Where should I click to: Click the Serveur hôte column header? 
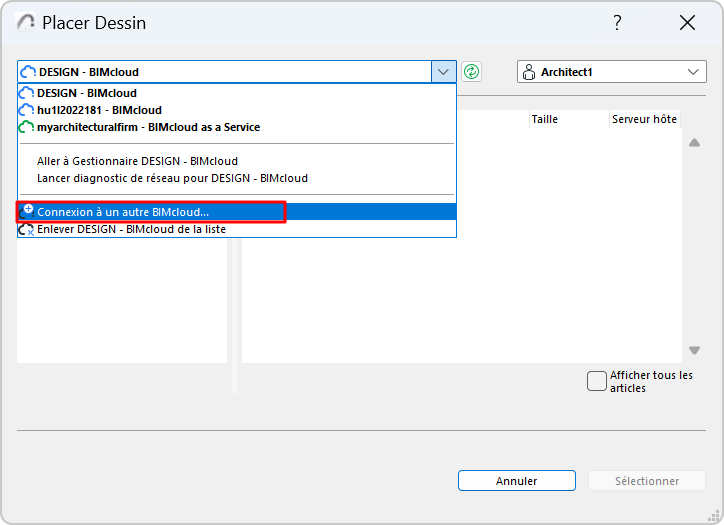click(x=644, y=119)
